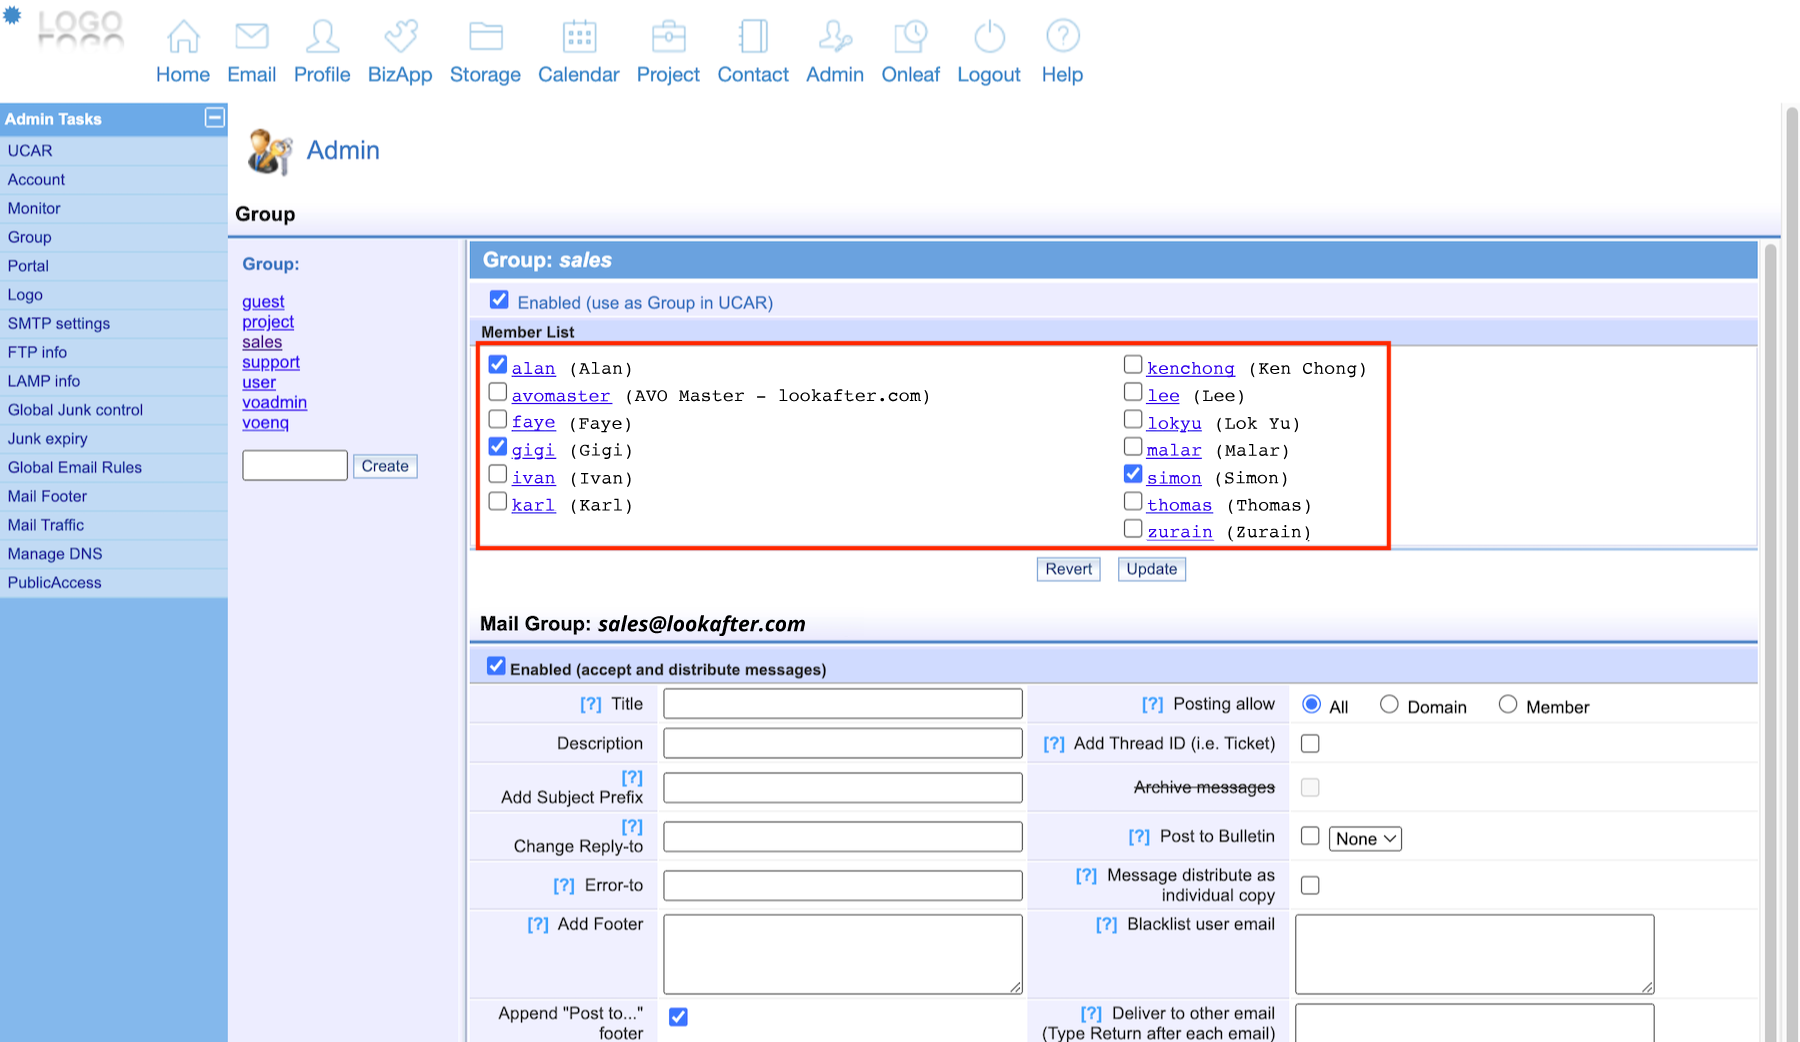
Task: Click the help marker beside Posting allow
Action: 1152,705
